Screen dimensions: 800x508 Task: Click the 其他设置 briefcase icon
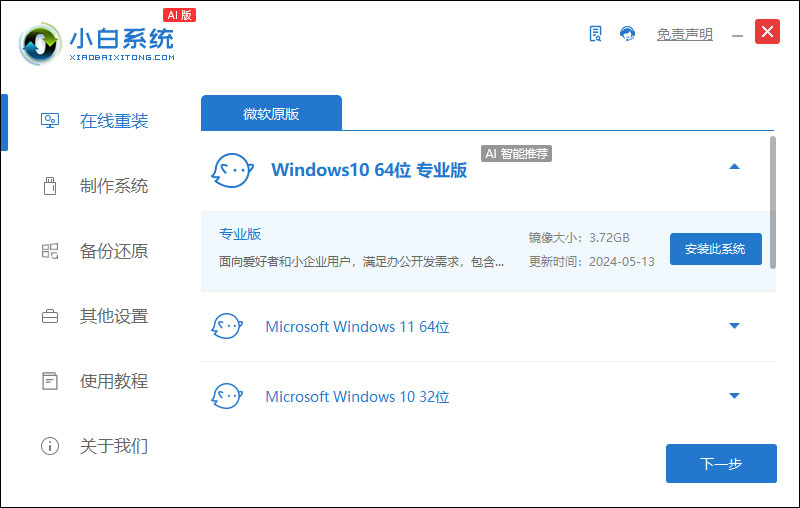[50, 316]
